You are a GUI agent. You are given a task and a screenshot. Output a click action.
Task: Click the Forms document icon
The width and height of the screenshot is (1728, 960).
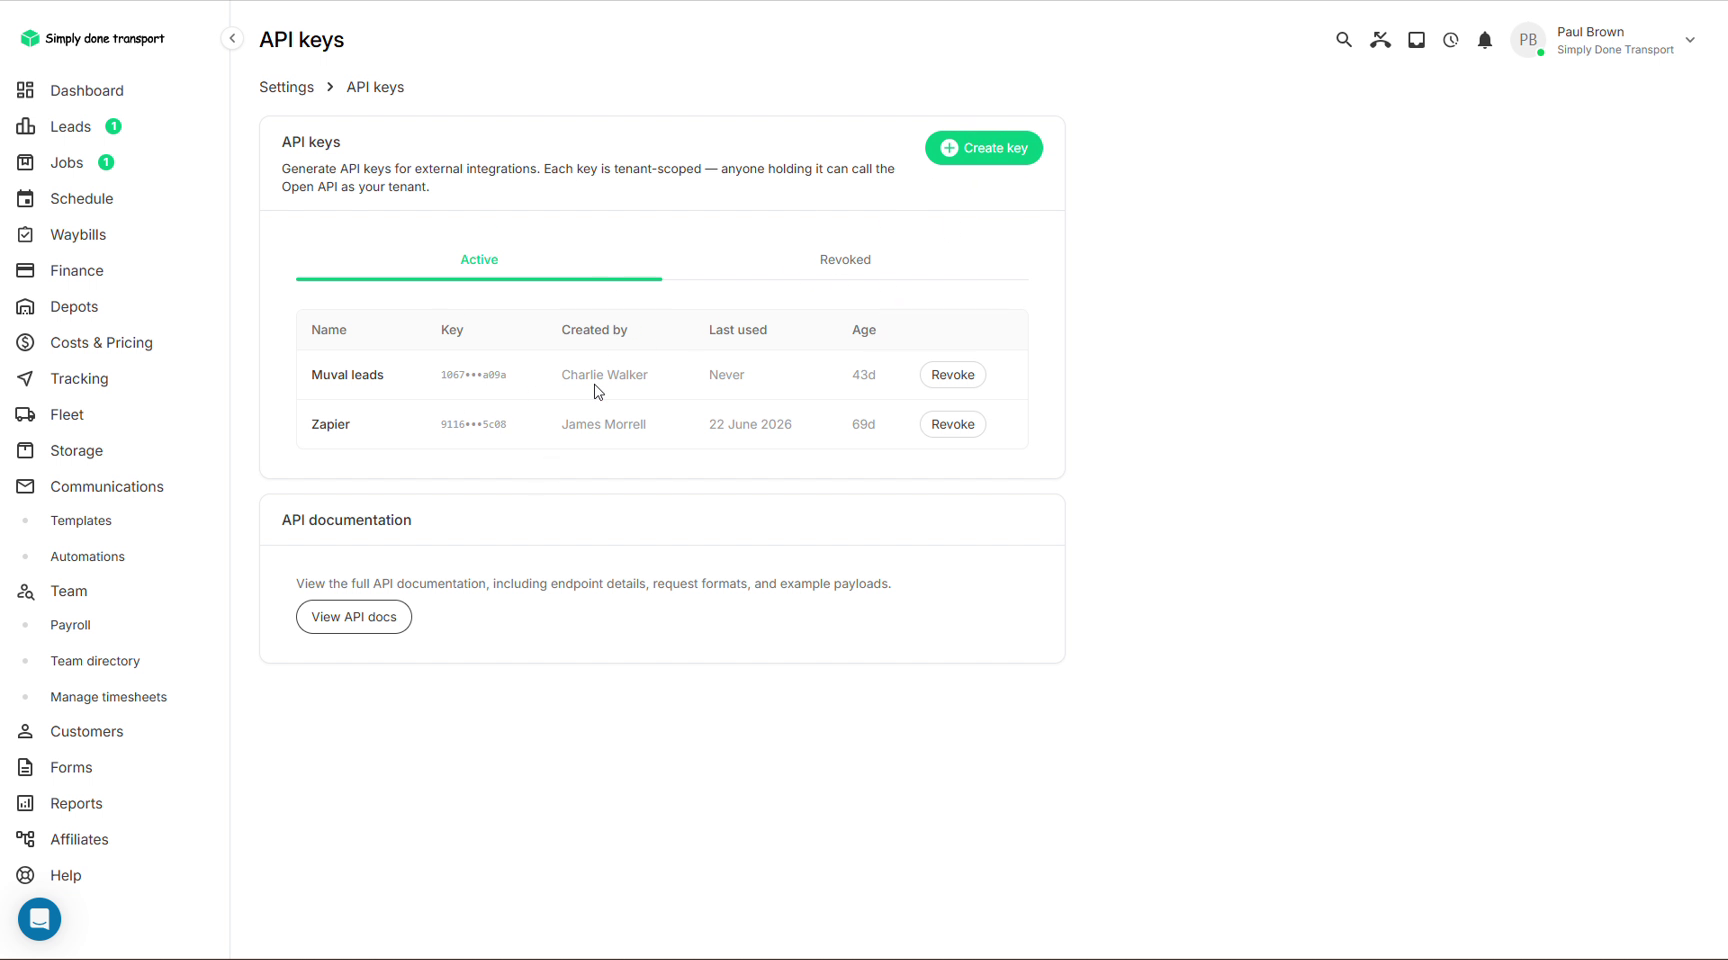(25, 767)
